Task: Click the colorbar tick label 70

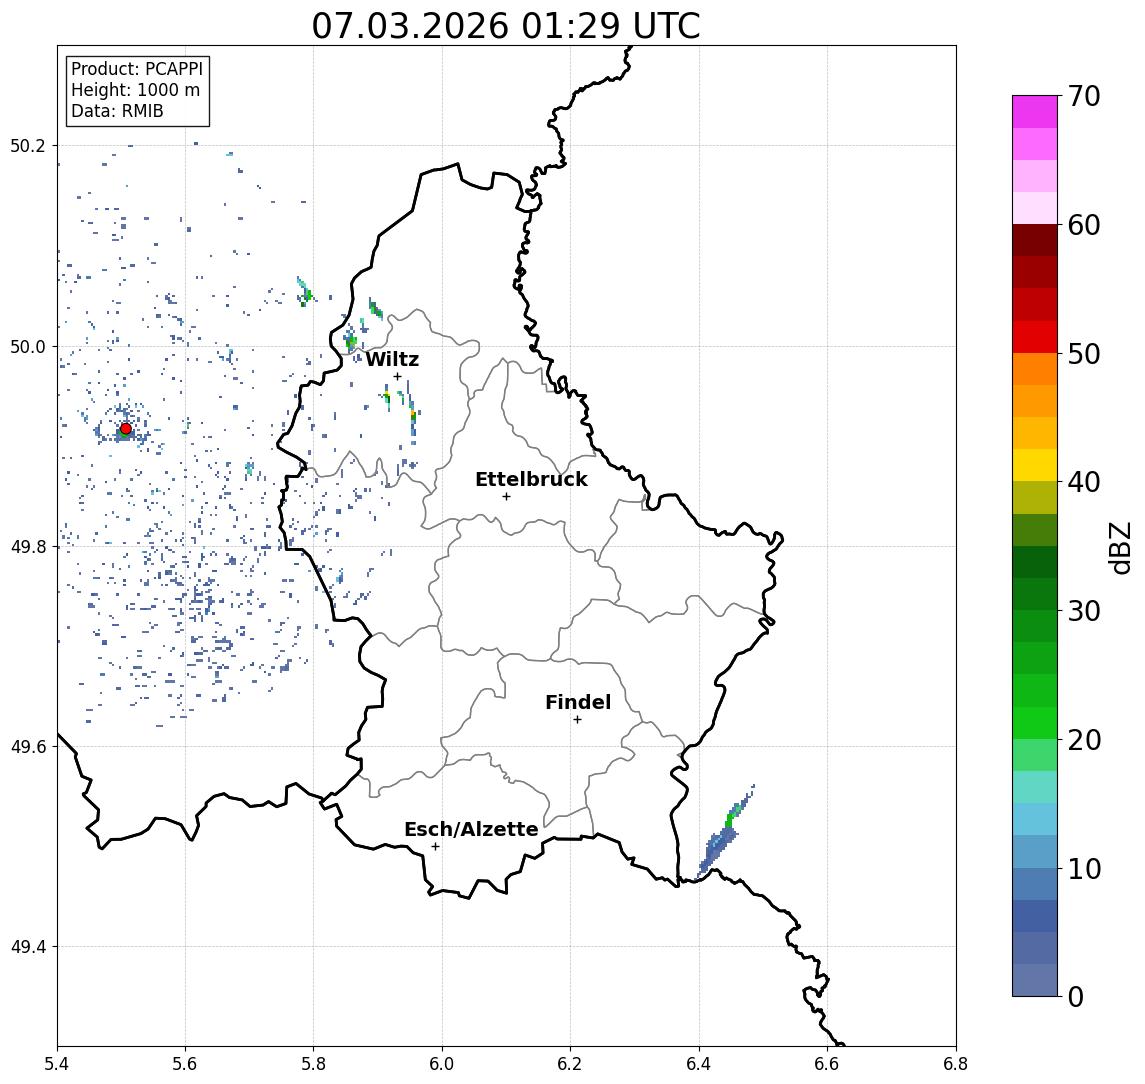Action: pos(1084,96)
